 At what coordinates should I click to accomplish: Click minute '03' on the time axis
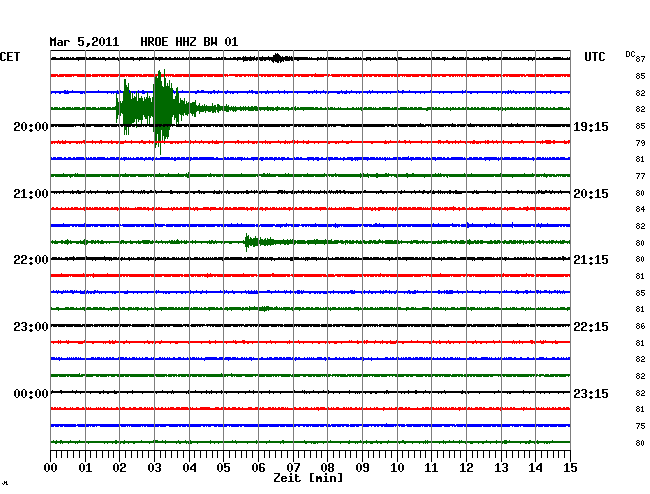point(154,468)
